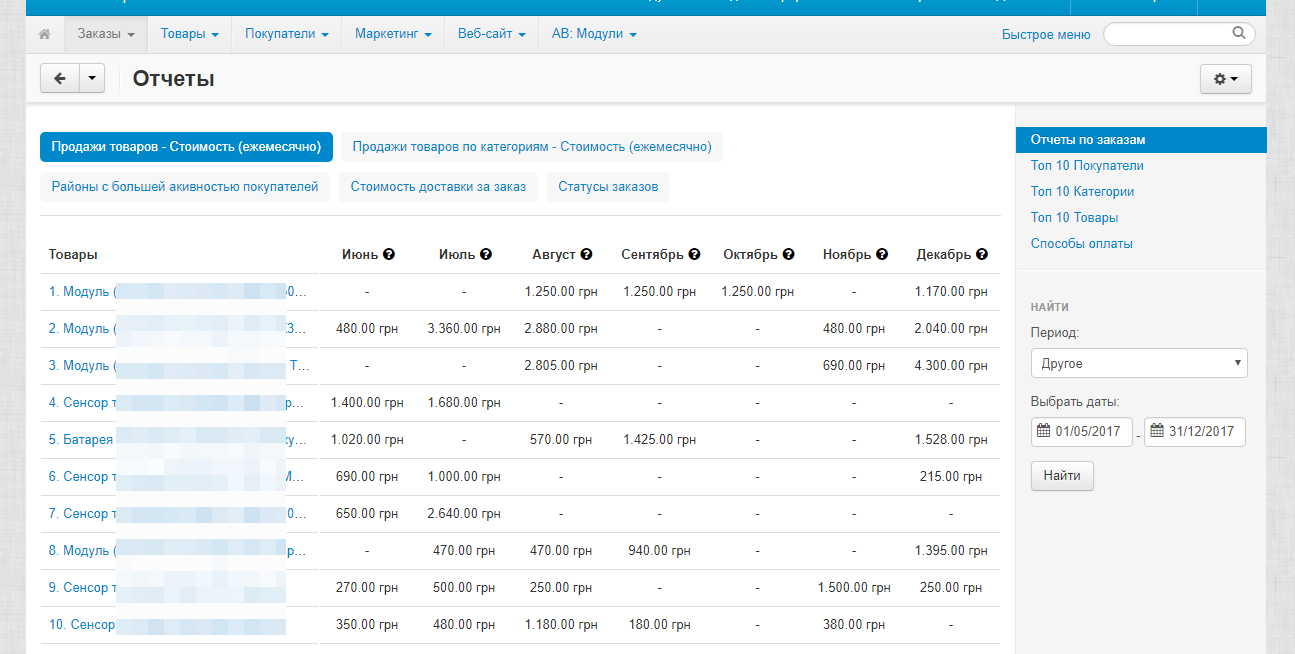Open the gear settings menu
The image size is (1295, 654).
[1225, 79]
